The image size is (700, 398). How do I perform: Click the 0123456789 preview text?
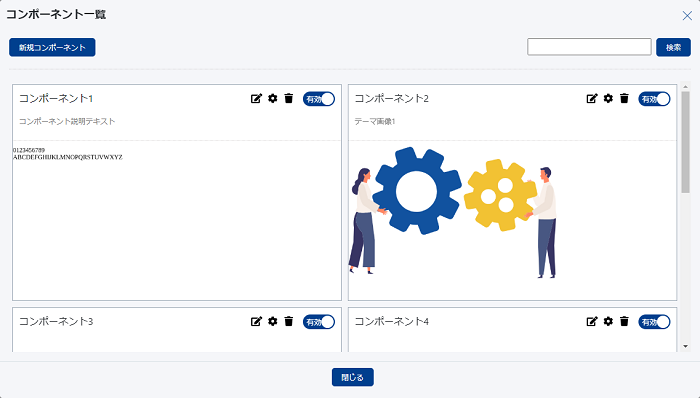point(29,150)
